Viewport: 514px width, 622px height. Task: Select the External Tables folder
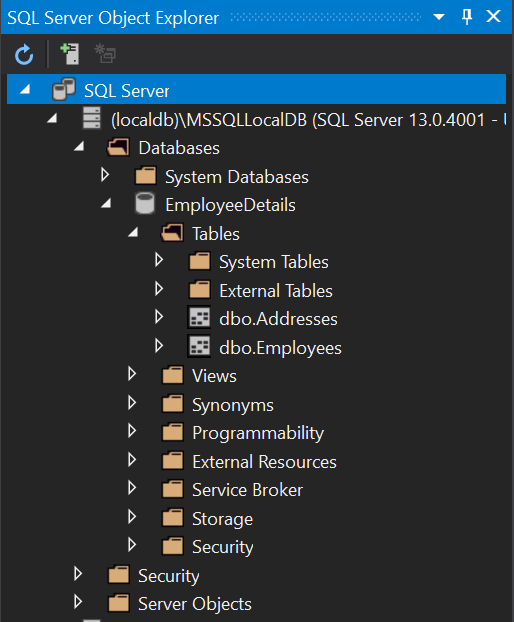276,291
